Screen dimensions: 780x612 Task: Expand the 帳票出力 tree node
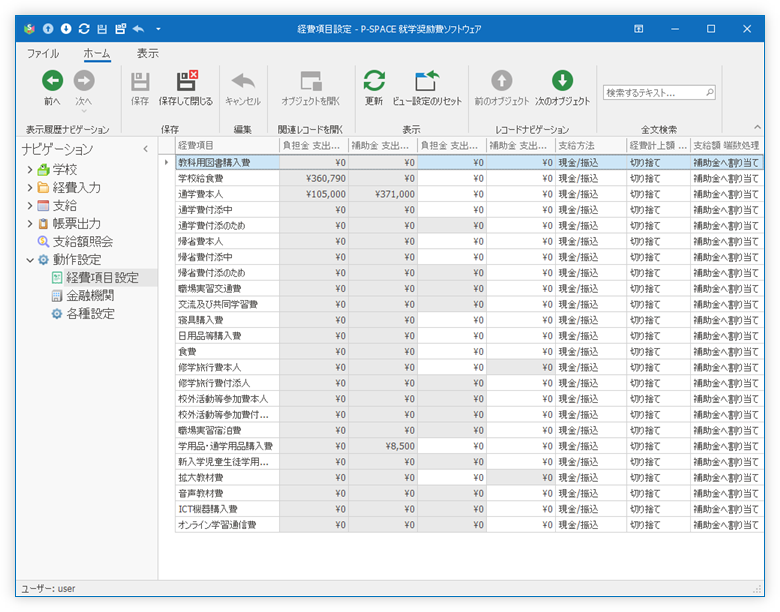pos(30,224)
